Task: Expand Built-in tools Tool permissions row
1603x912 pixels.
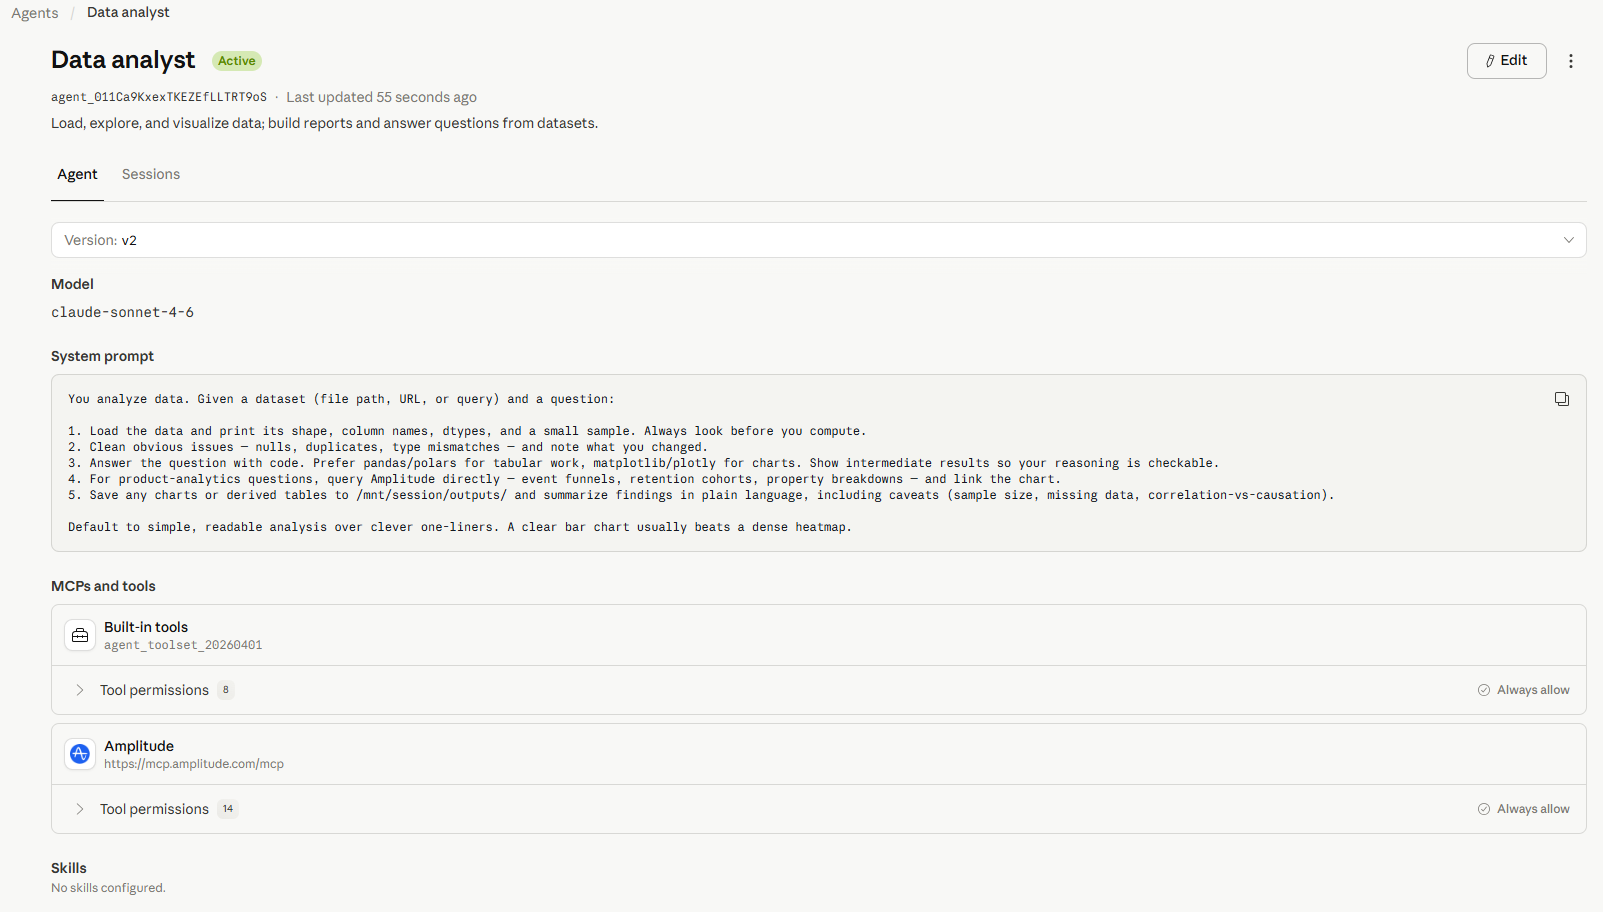Action: click(x=818, y=690)
